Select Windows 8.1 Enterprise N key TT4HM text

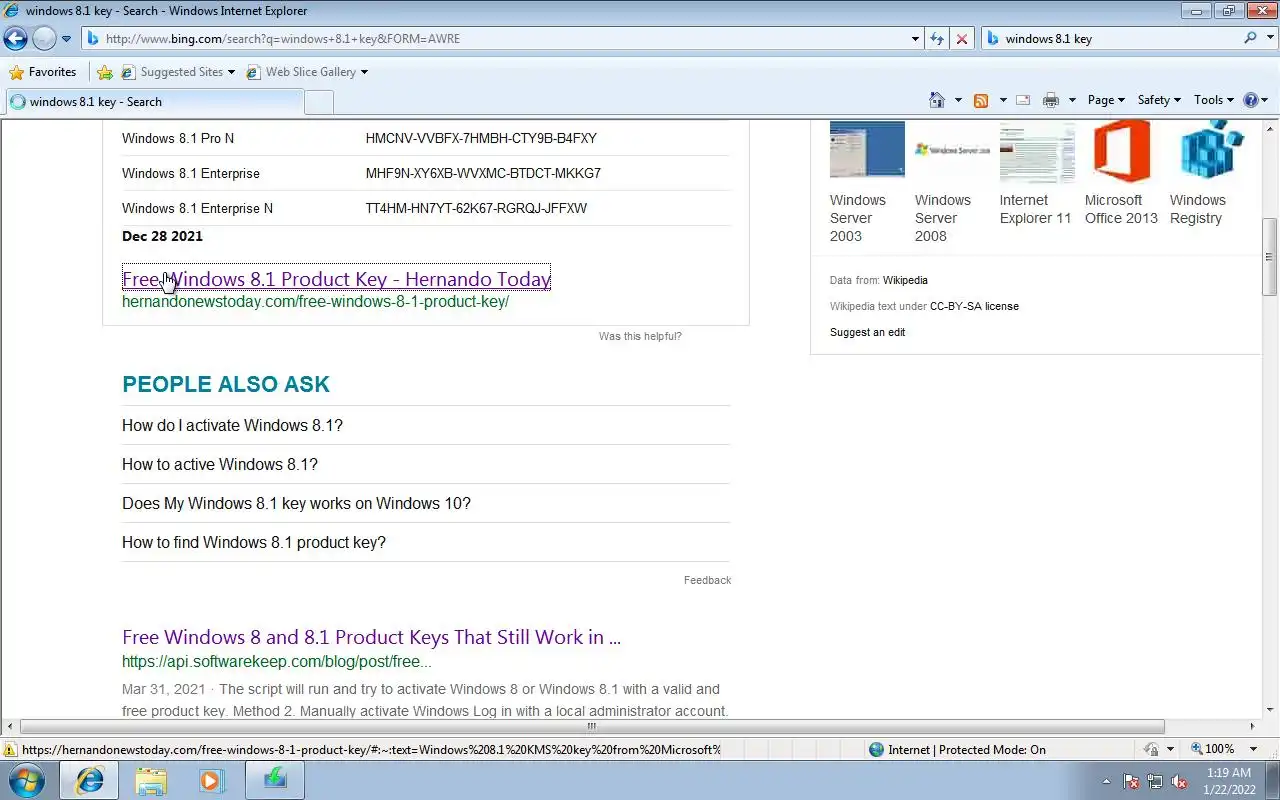coord(476,208)
